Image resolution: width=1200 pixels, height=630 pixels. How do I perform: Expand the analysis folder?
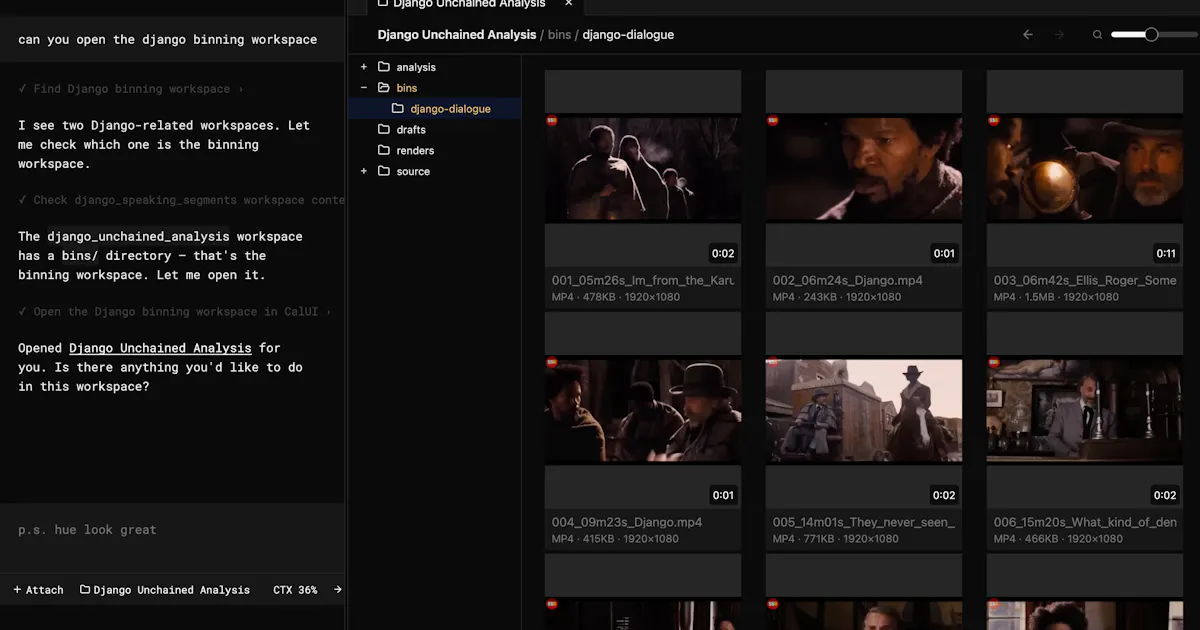[x=364, y=67]
